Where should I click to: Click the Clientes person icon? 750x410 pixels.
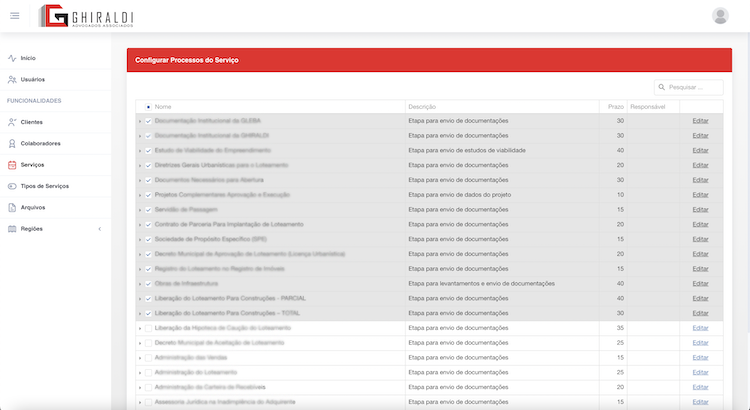tap(12, 122)
